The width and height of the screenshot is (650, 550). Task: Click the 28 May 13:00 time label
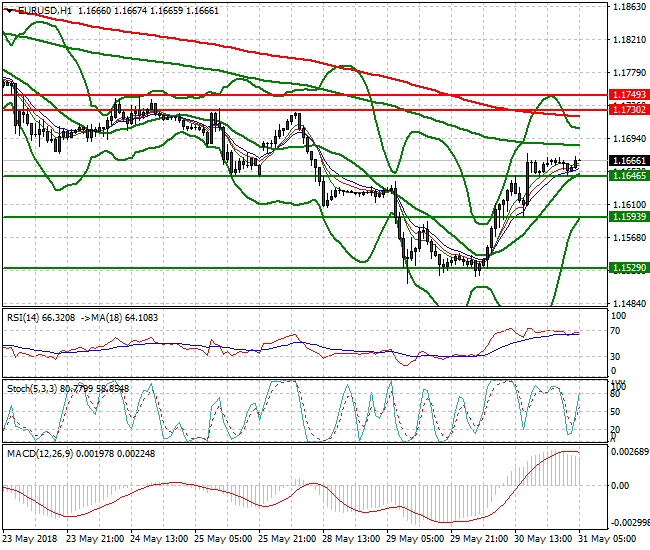coord(352,539)
